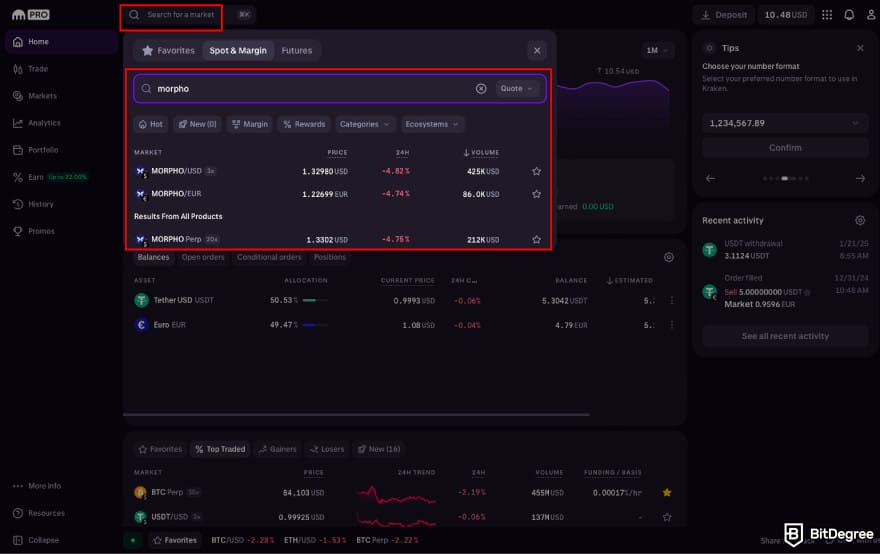Toggle the New (0) filter chip

(197, 124)
